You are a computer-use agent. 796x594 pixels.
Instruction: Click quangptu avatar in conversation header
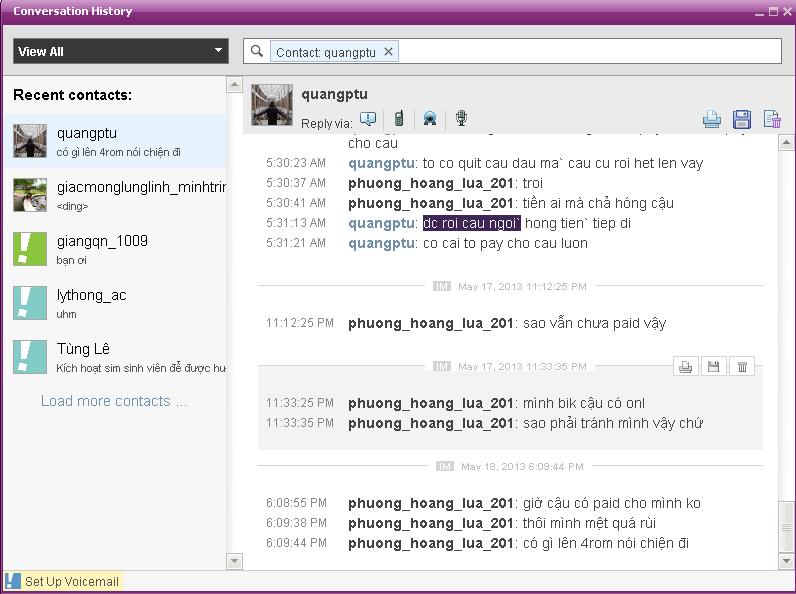click(x=272, y=105)
